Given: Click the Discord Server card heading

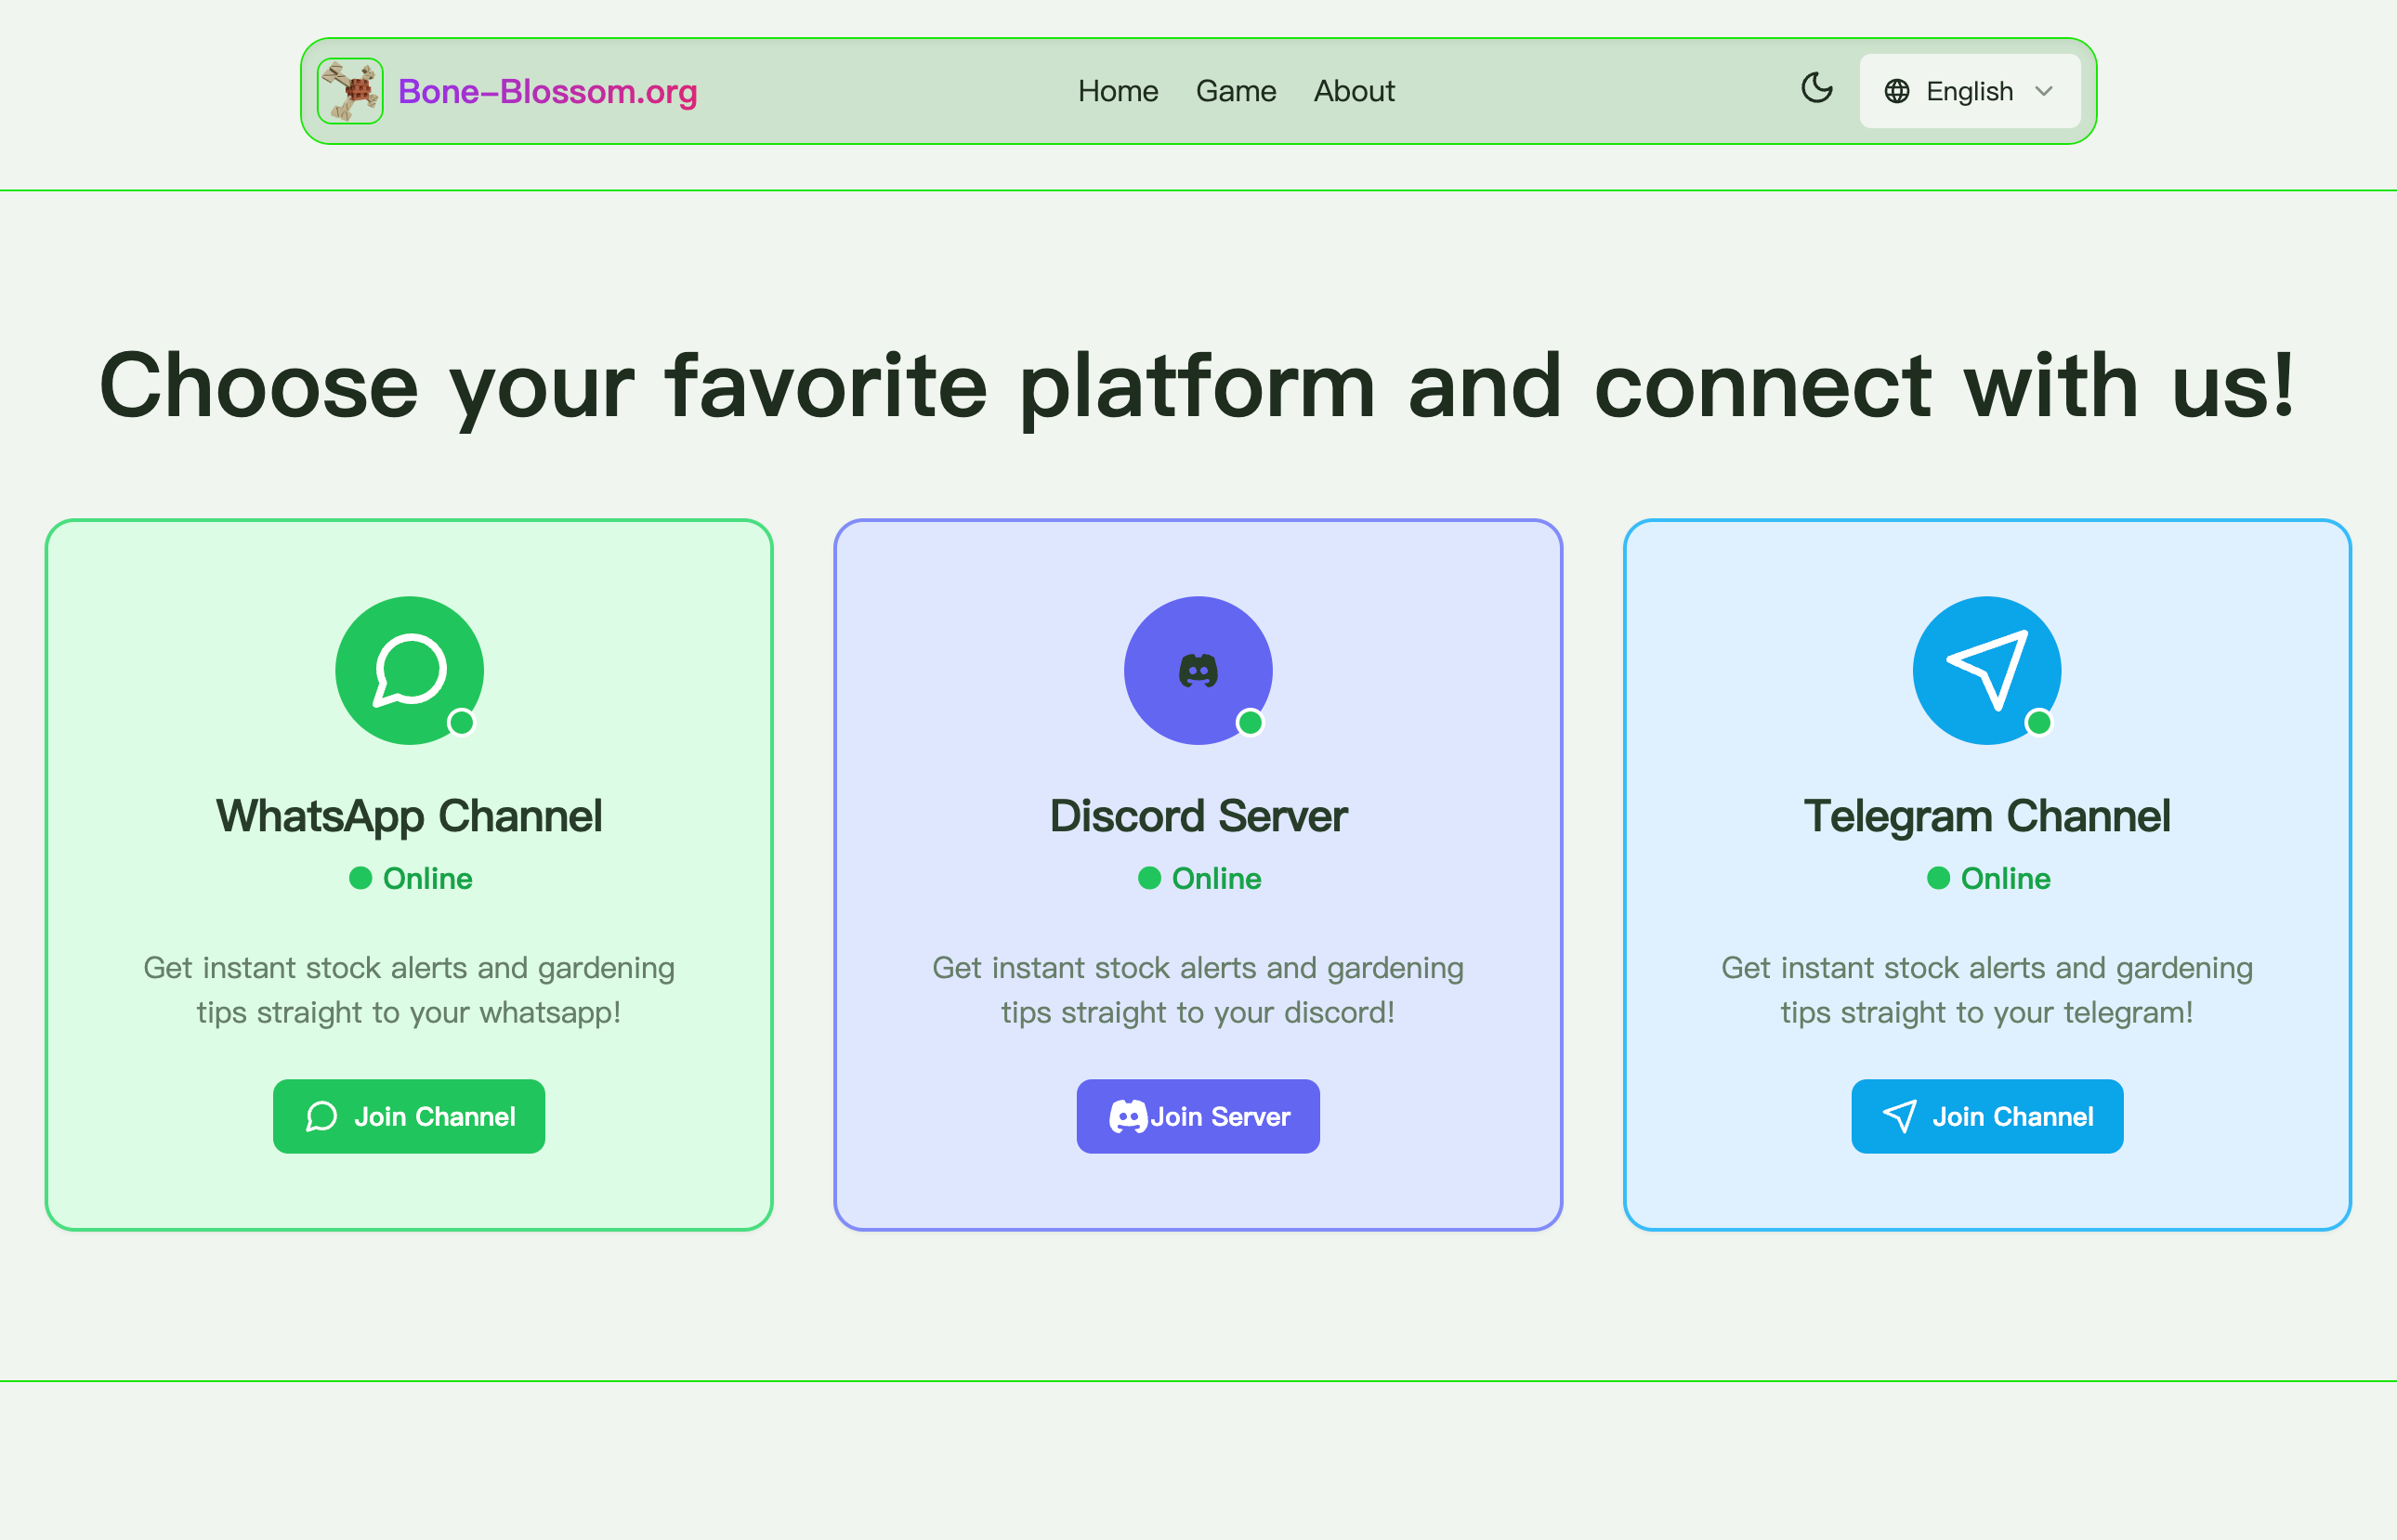Looking at the screenshot, I should 1197,816.
